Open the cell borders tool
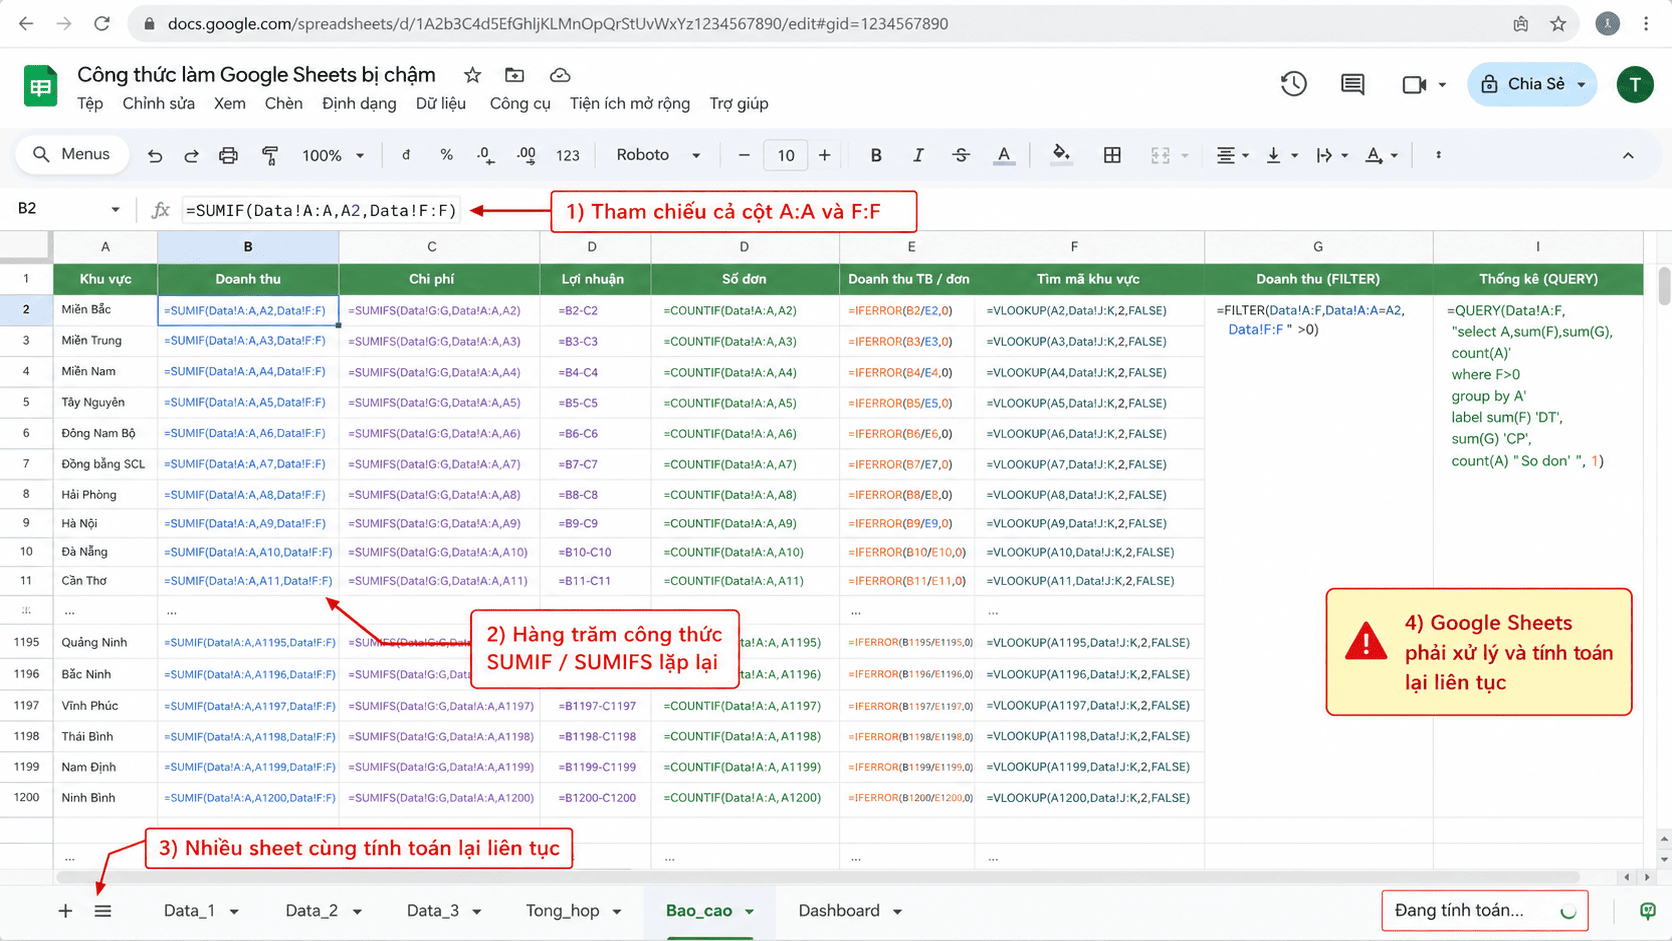This screenshot has width=1672, height=941. point(1112,155)
